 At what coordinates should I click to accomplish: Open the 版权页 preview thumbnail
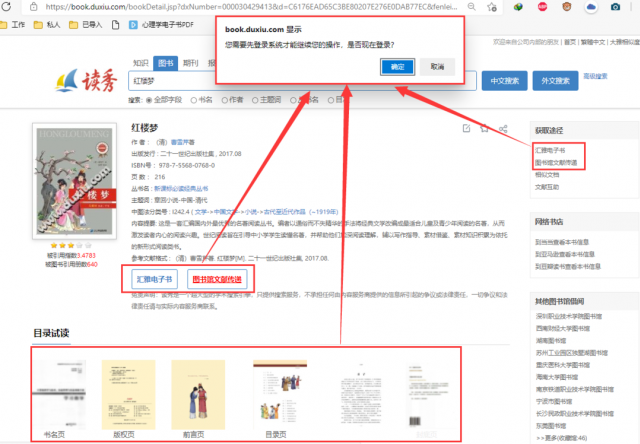[129, 395]
